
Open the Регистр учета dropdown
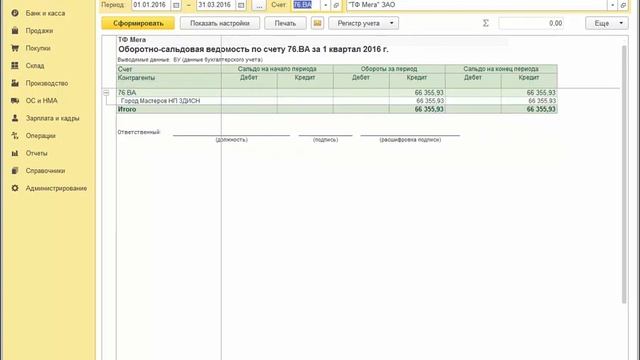coord(364,23)
